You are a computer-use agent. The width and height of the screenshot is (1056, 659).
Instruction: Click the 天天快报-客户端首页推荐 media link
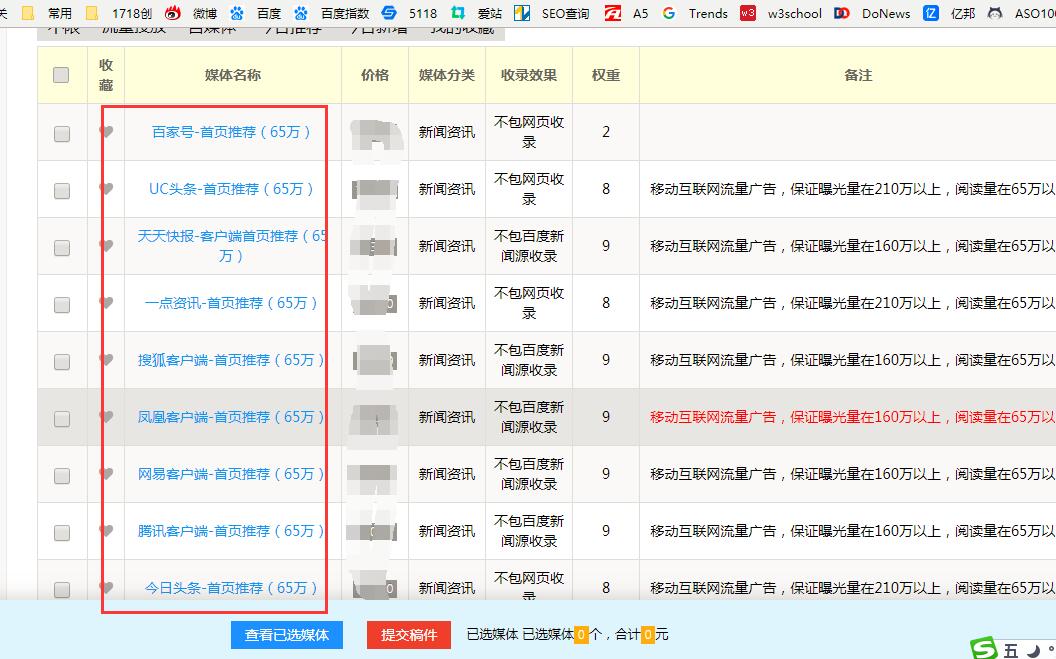pos(232,246)
